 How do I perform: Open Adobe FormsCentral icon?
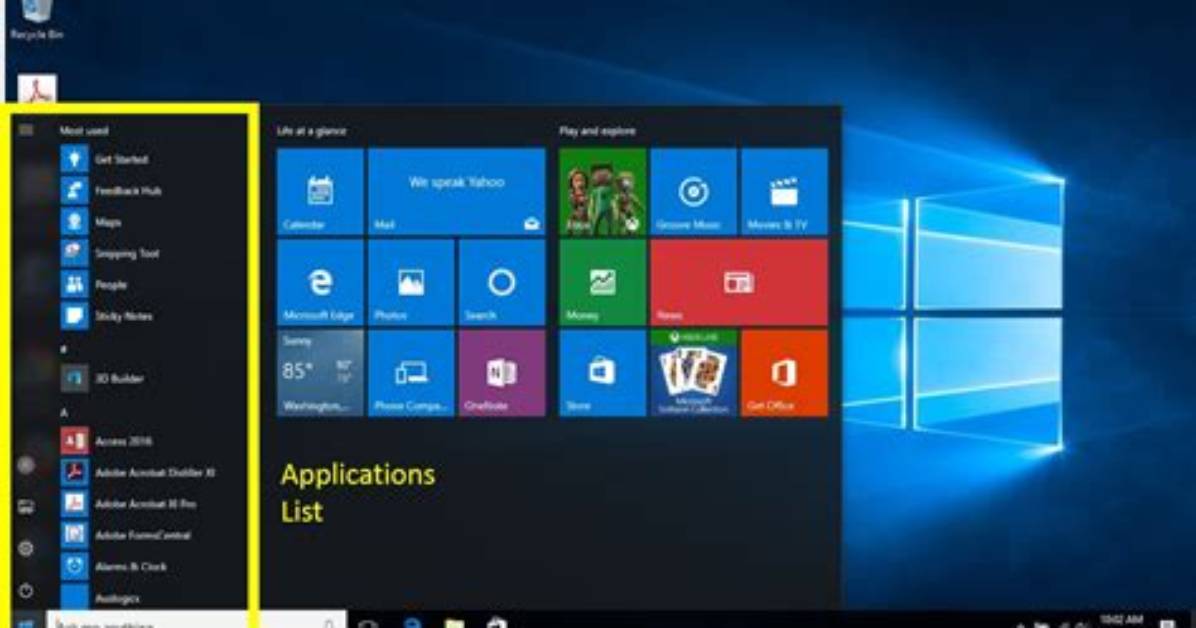(x=75, y=535)
